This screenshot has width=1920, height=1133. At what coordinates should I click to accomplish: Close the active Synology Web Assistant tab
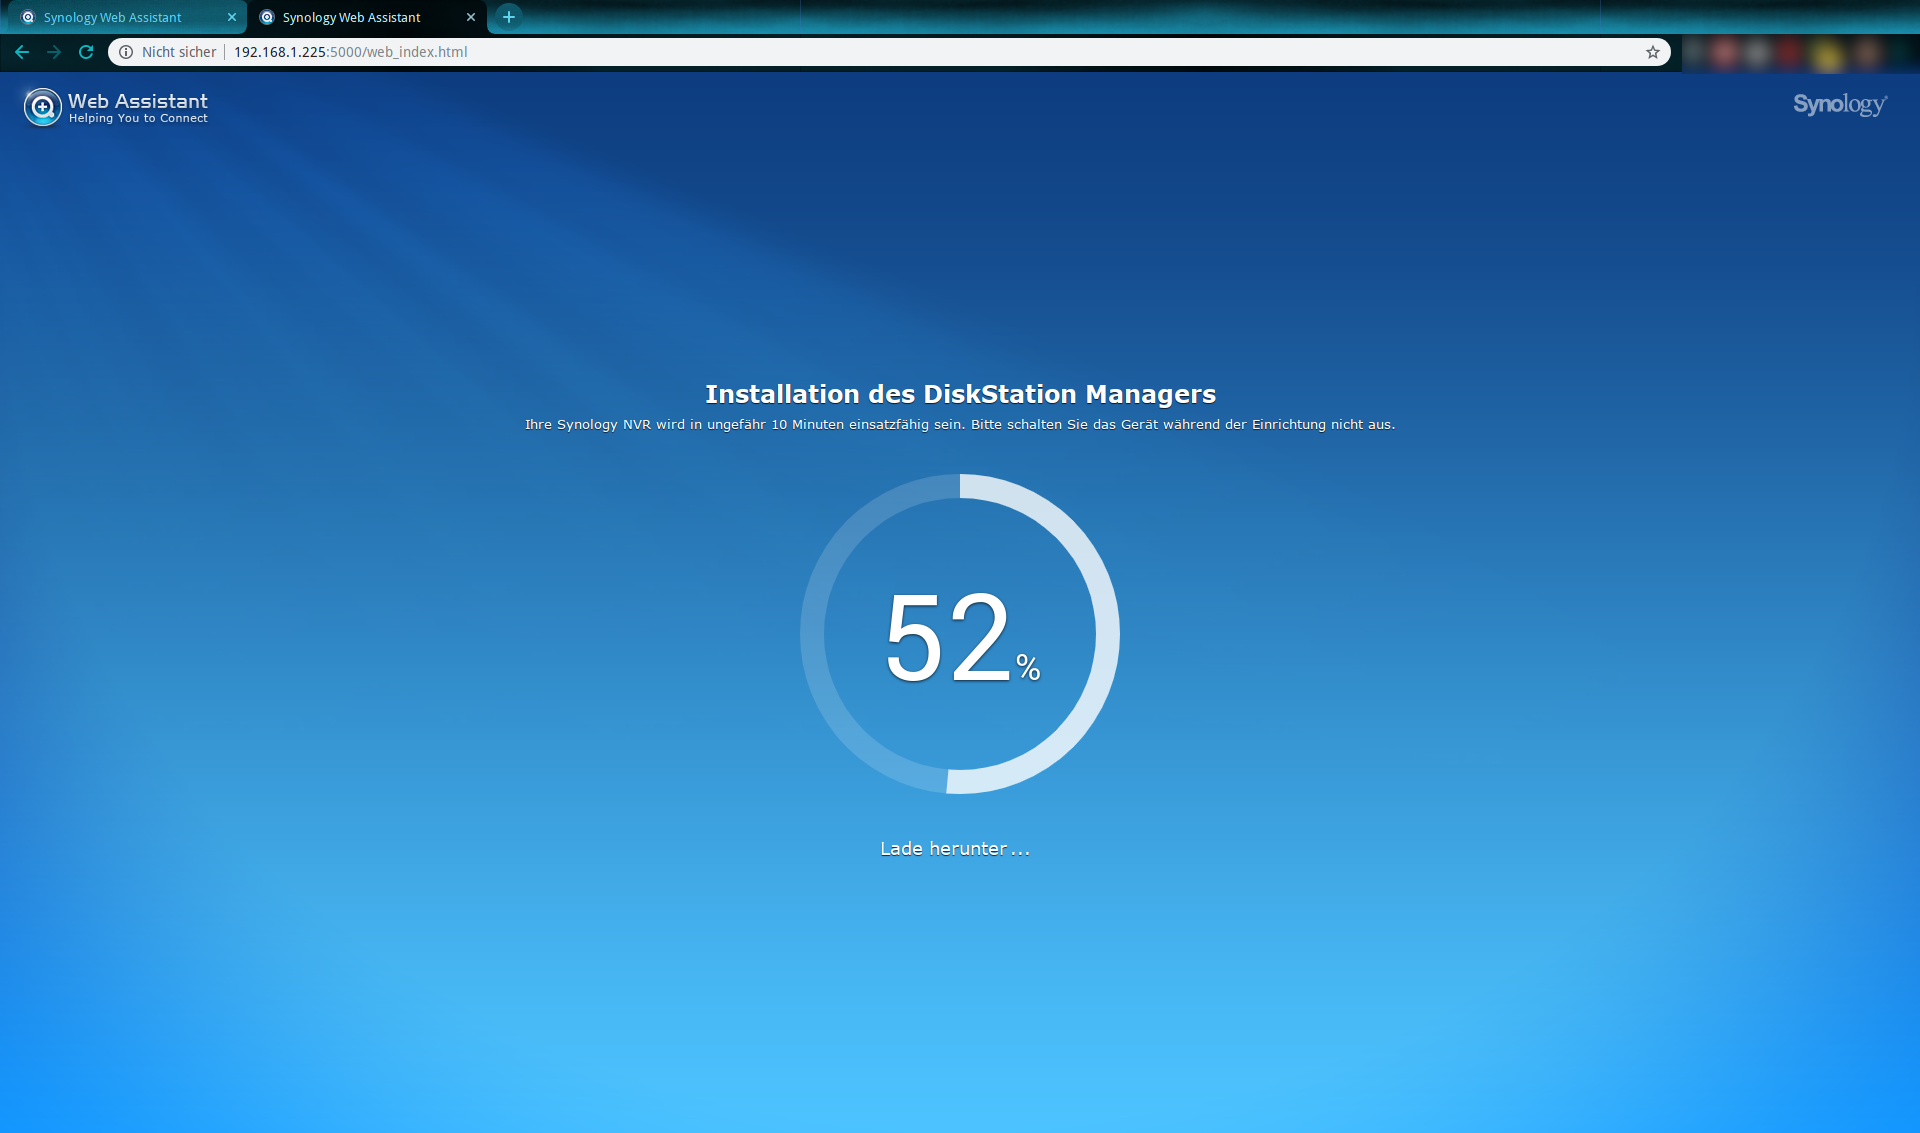(471, 17)
